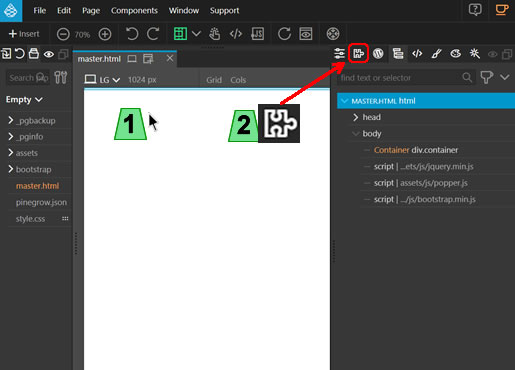The height and width of the screenshot is (370, 515).
Task: Click the dots icon next to style.css
Action: pyautogui.click(x=65, y=219)
